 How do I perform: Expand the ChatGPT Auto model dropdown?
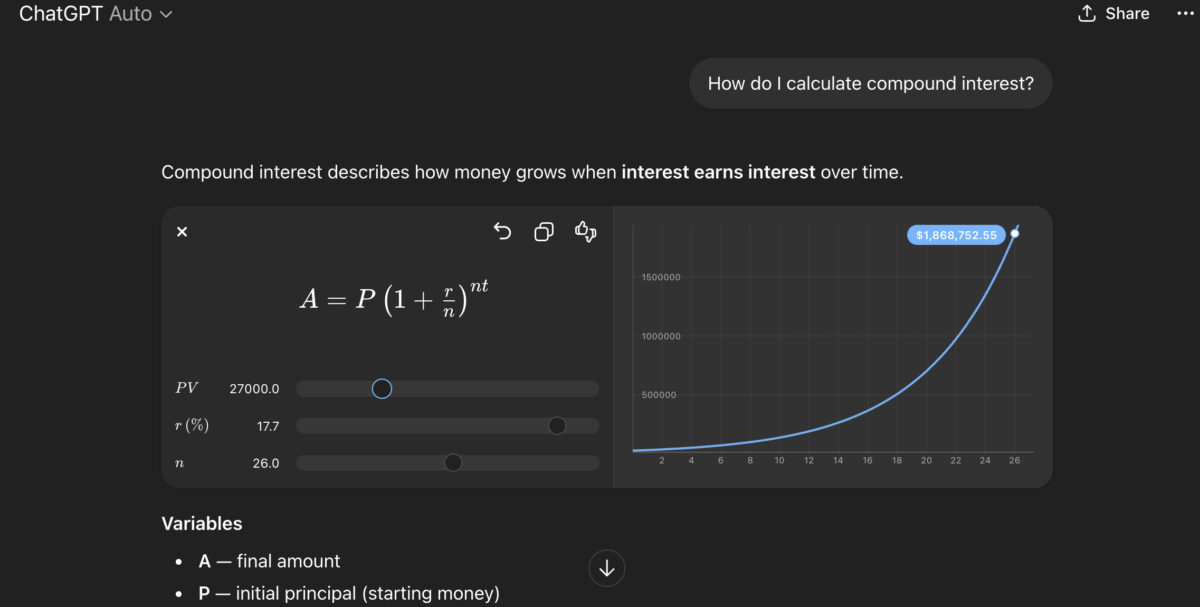coord(165,14)
